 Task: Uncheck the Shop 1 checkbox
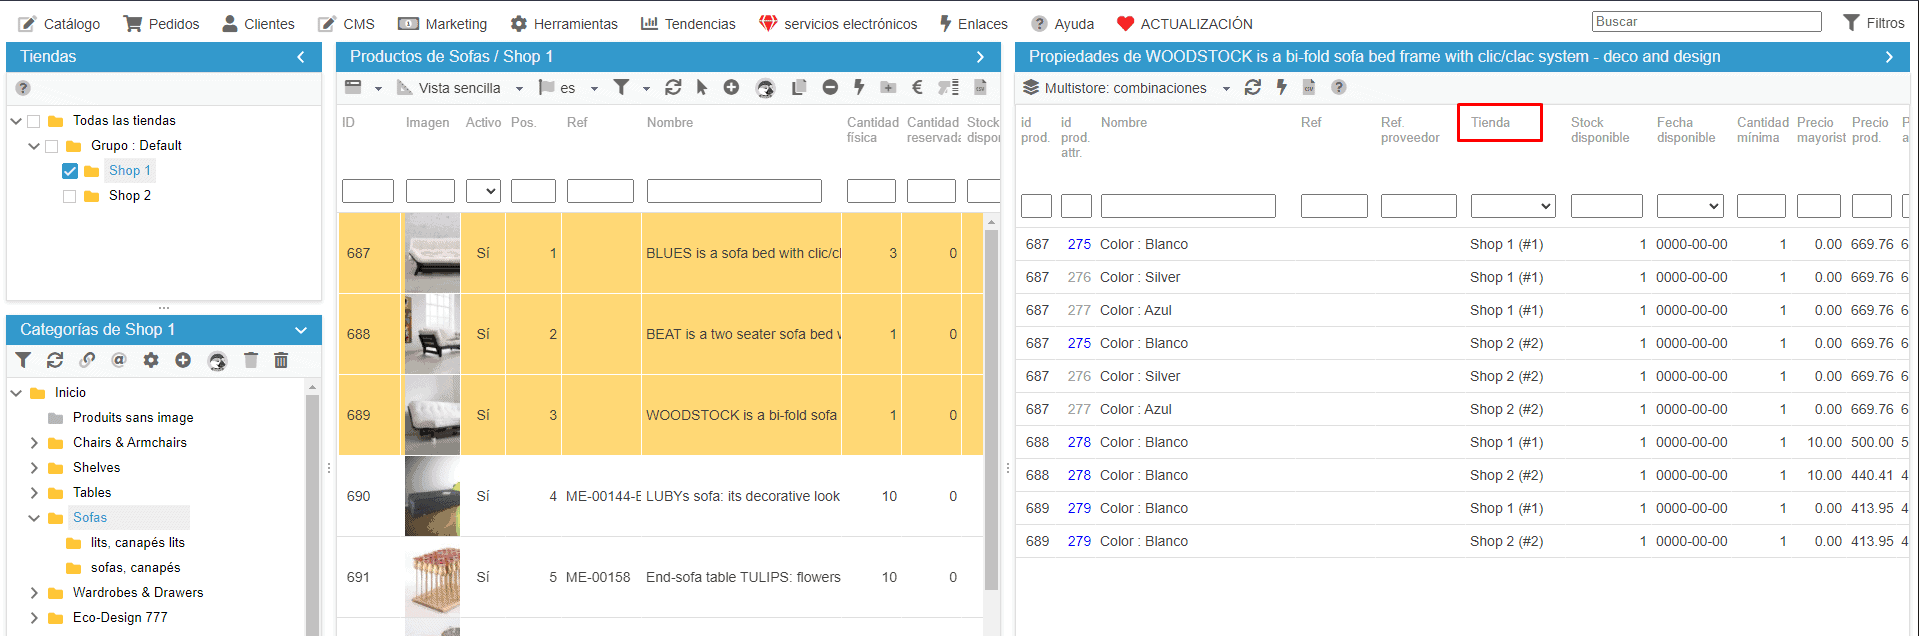coord(70,171)
